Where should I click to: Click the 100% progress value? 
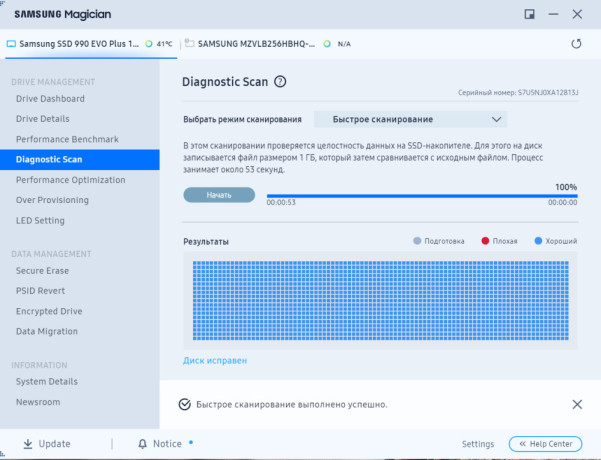(566, 187)
